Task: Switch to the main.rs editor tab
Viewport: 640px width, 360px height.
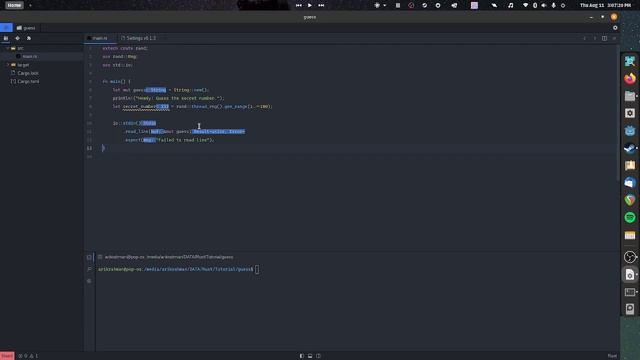Action: pyautogui.click(x=99, y=38)
